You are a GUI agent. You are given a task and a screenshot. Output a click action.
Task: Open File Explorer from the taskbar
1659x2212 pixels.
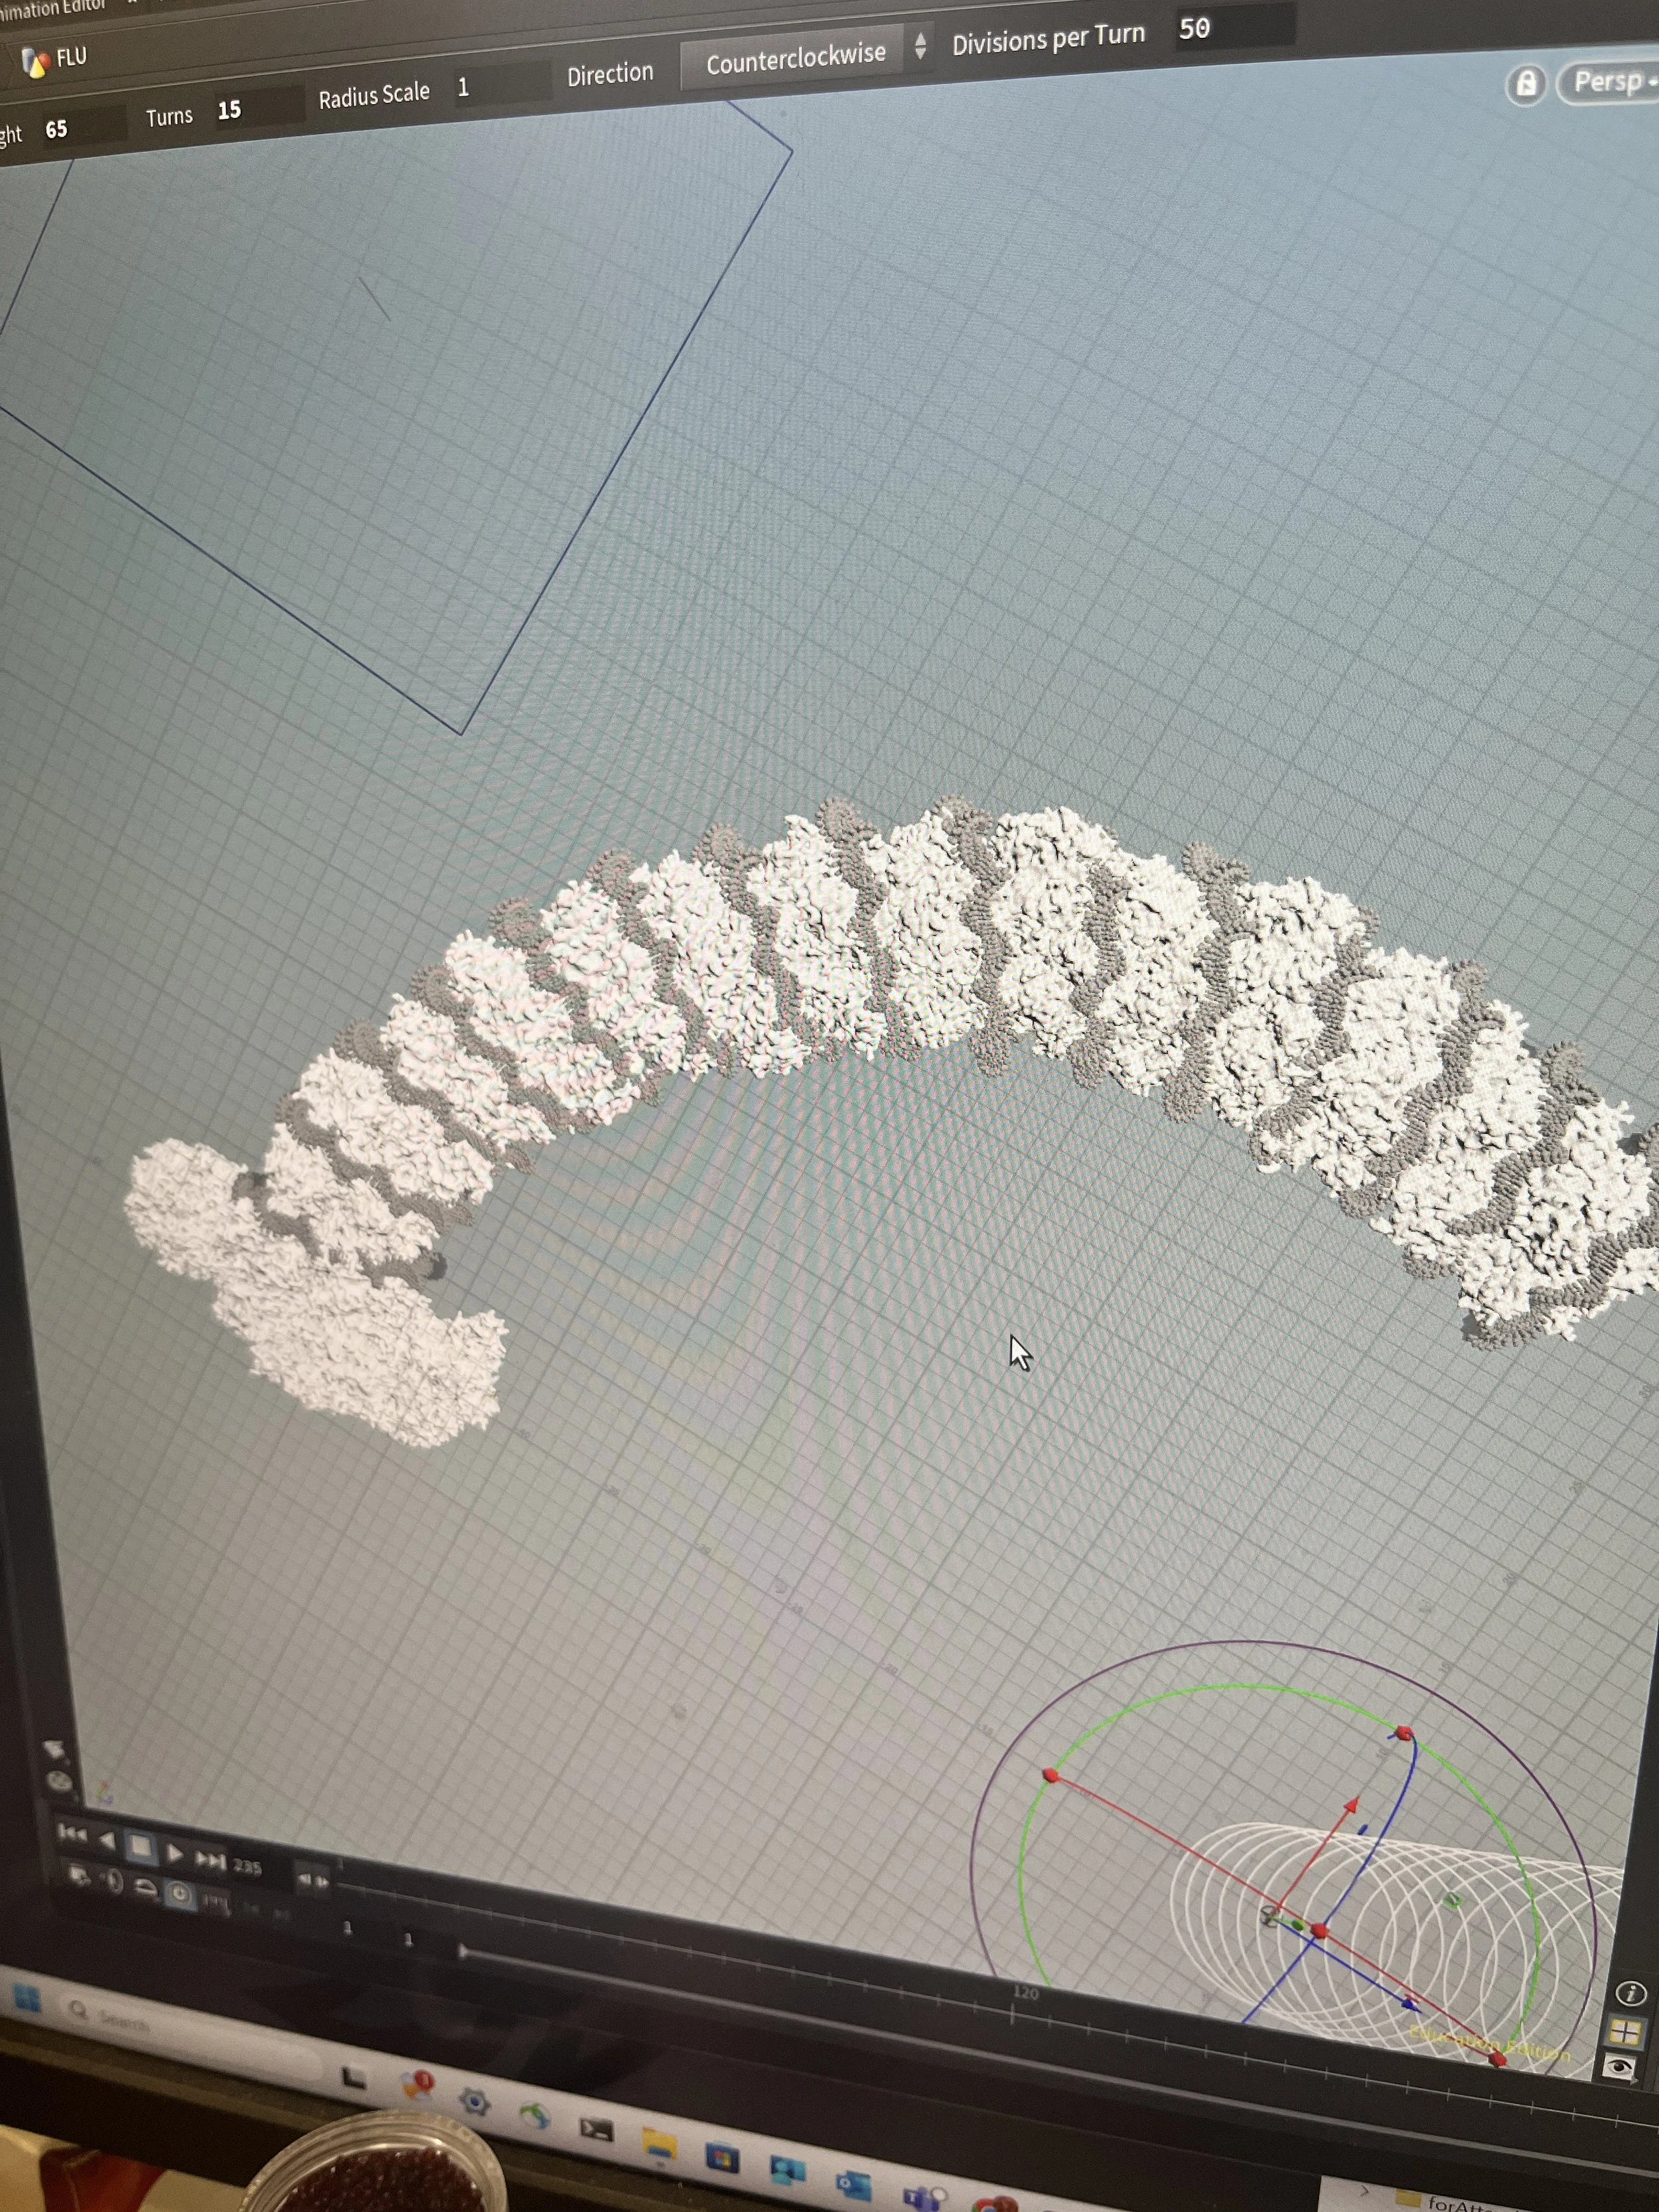tap(659, 2144)
